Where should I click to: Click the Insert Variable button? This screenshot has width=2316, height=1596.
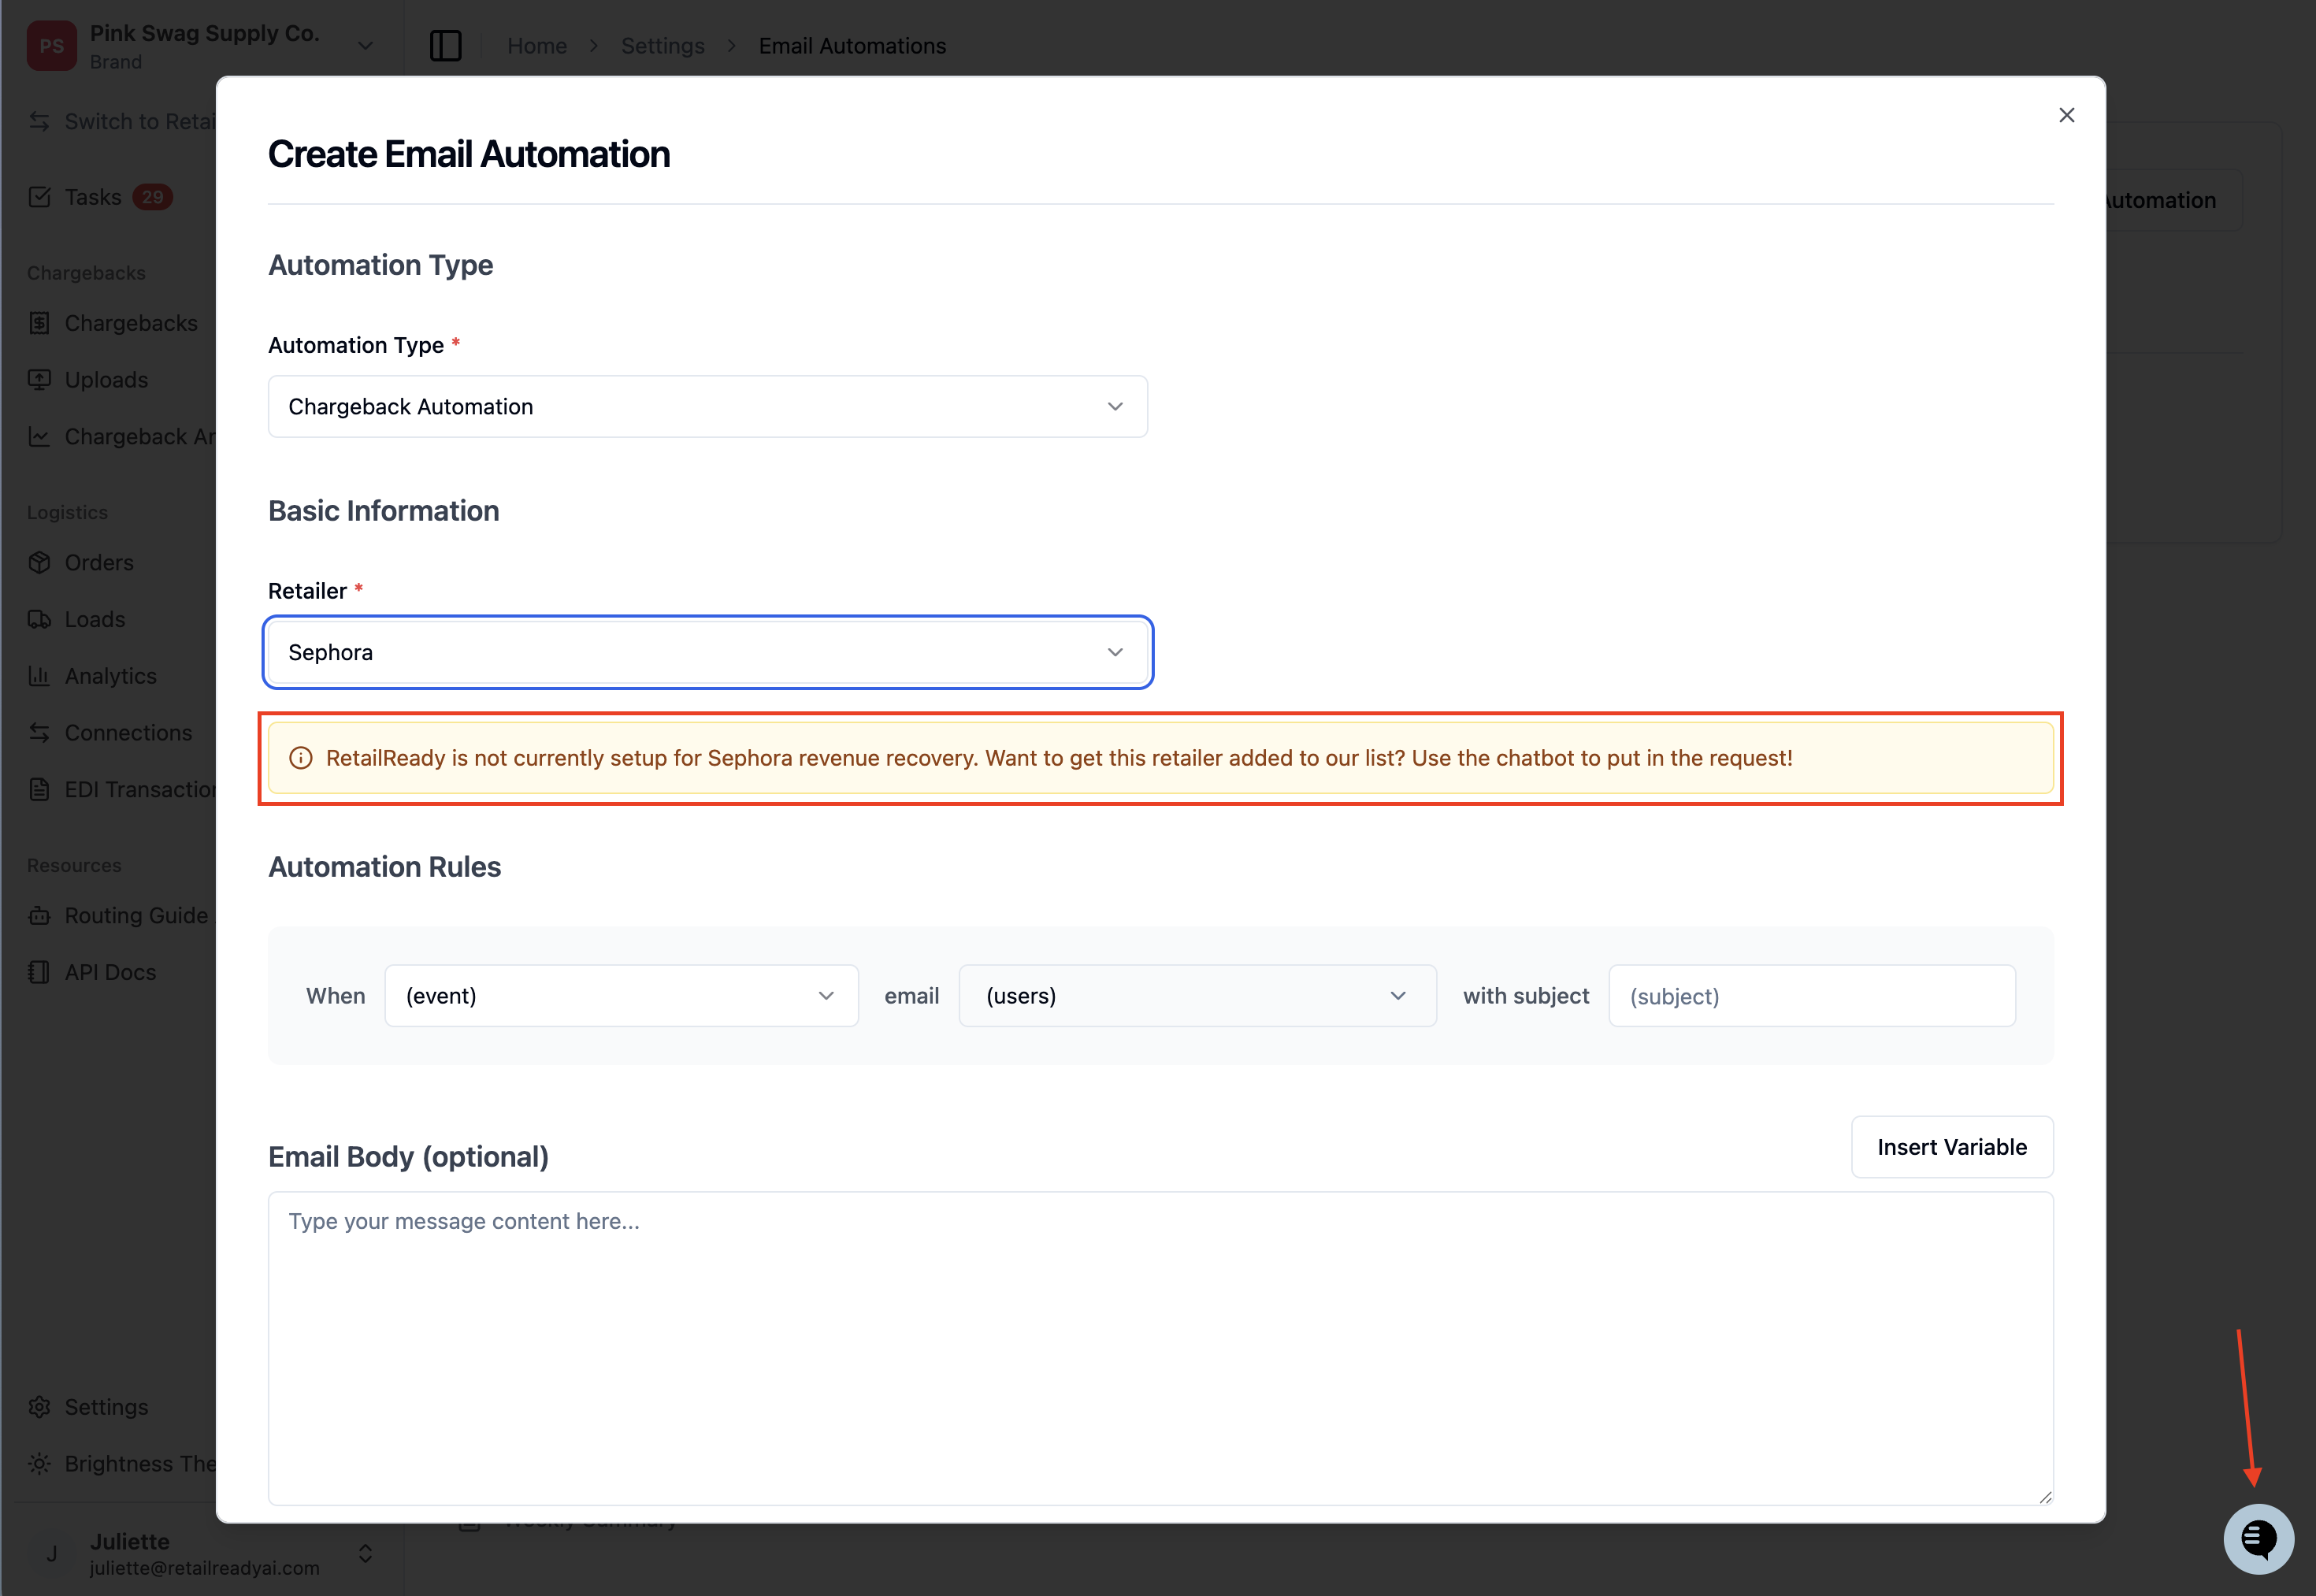point(1951,1147)
